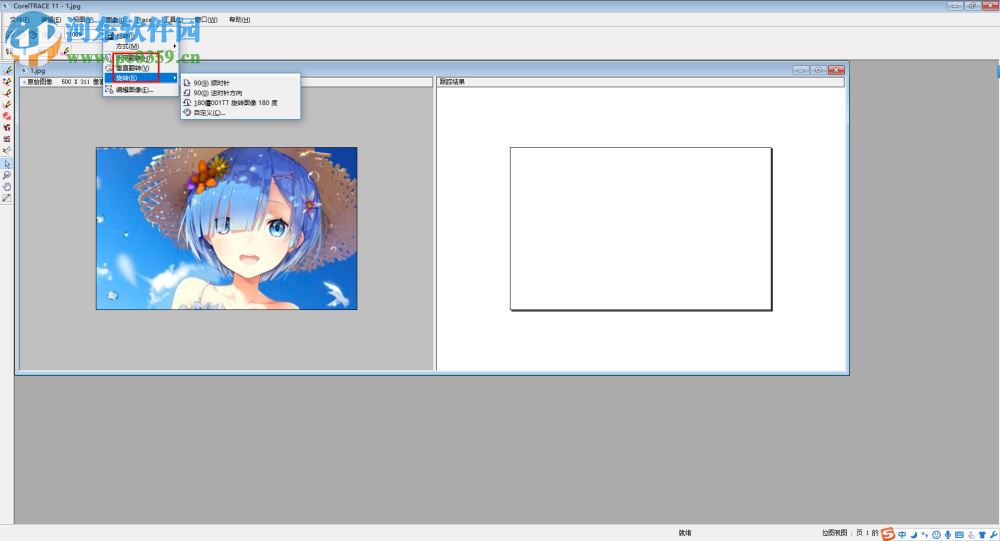
Task: Select the Pan hand tool
Action: (x=7, y=186)
